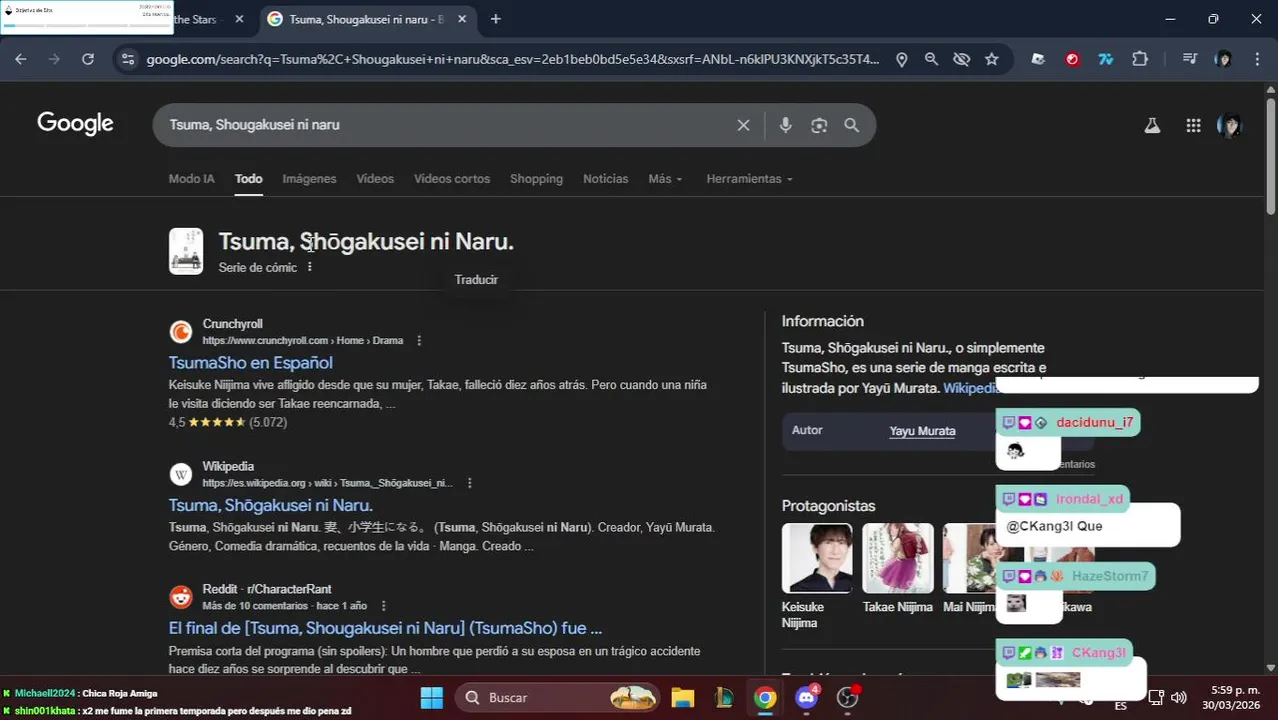Image resolution: width=1278 pixels, height=720 pixels.
Task: Click the location permission icon in address bar
Action: coord(901,59)
